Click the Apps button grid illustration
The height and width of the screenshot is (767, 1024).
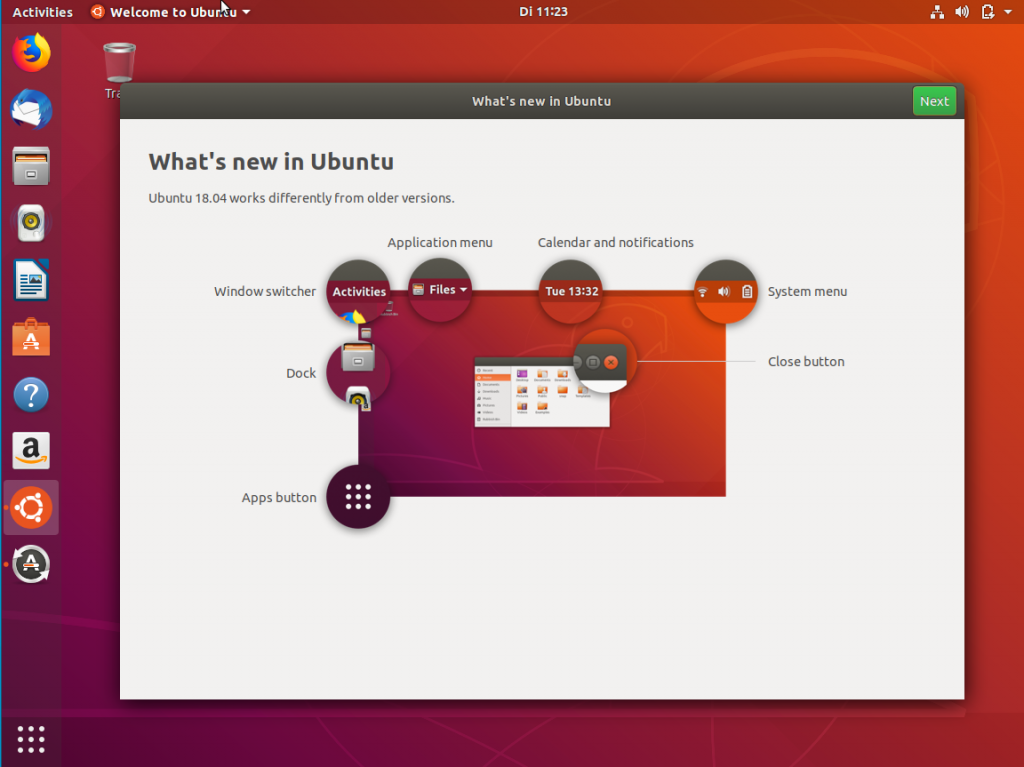coord(359,497)
